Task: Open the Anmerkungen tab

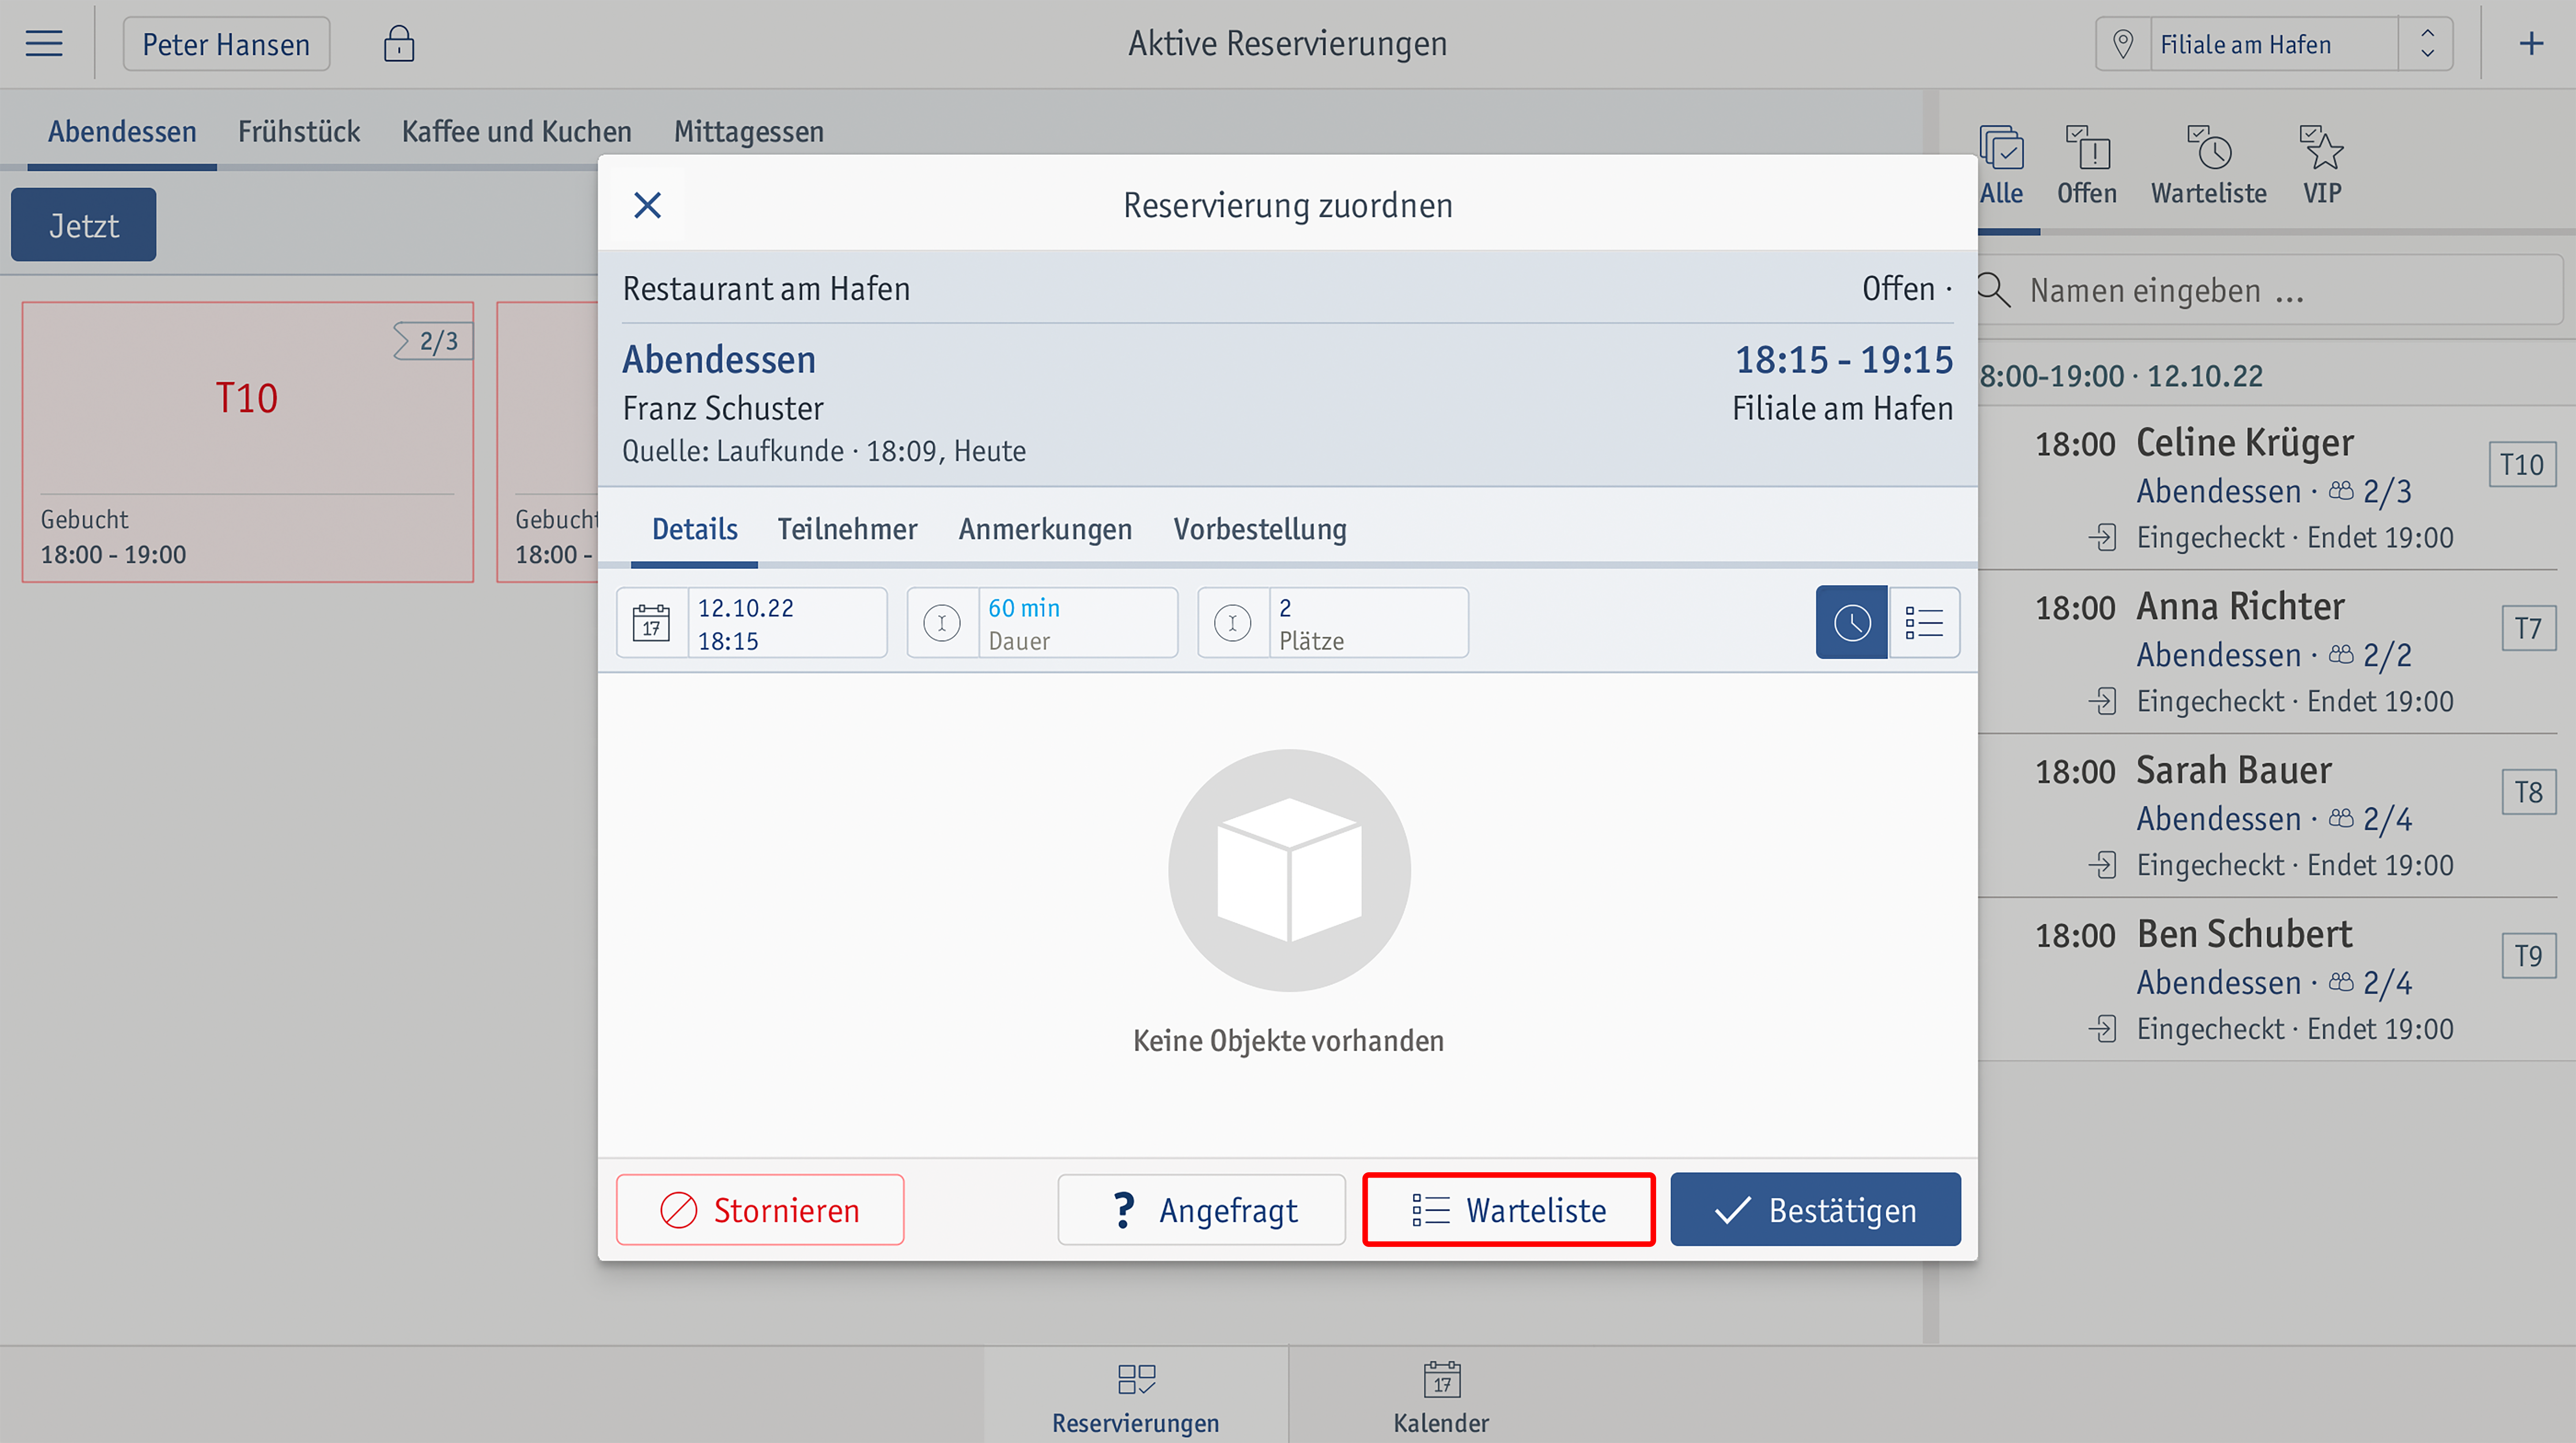Action: point(1045,529)
